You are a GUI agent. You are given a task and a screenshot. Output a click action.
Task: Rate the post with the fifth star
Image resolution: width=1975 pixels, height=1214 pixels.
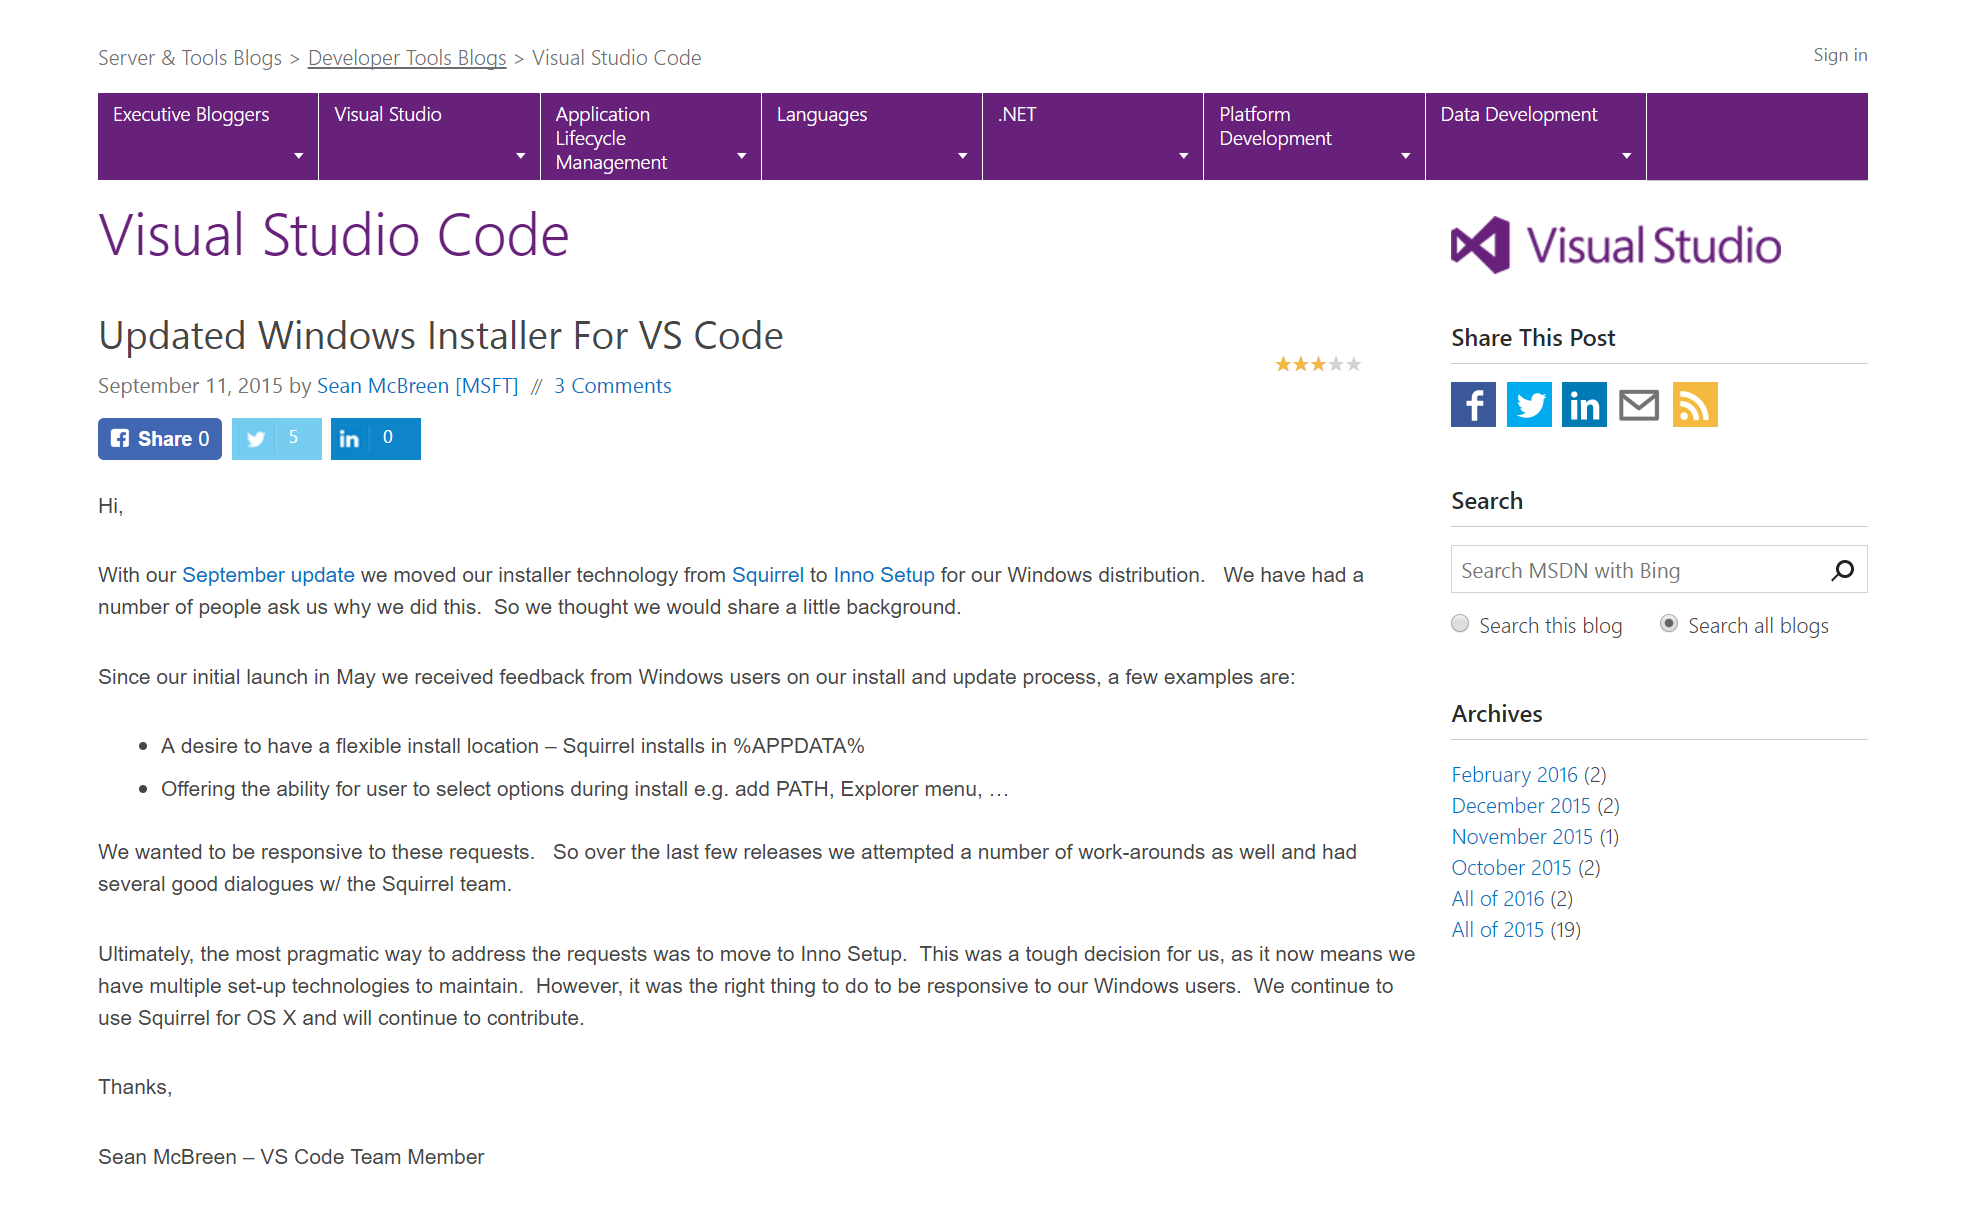[1354, 364]
